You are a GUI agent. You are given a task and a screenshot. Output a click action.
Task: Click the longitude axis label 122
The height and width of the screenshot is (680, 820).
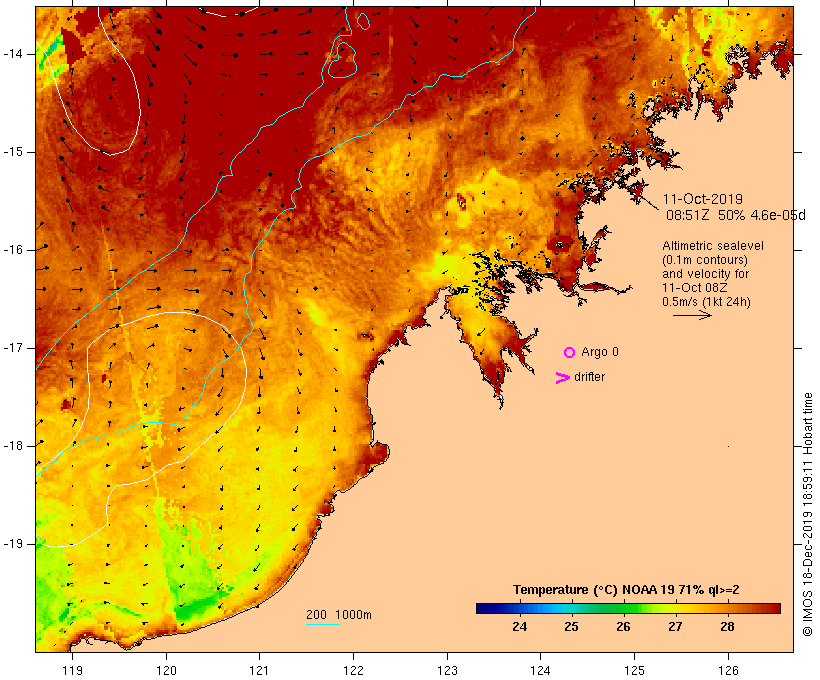(354, 671)
